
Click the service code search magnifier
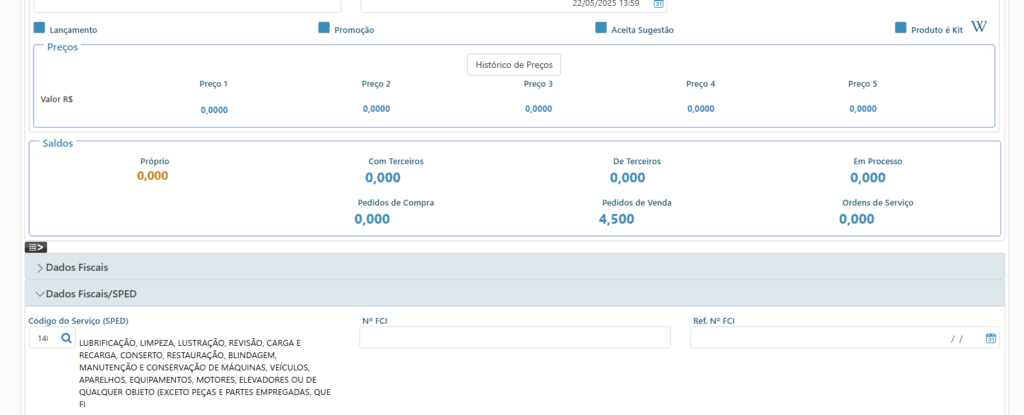[67, 339]
